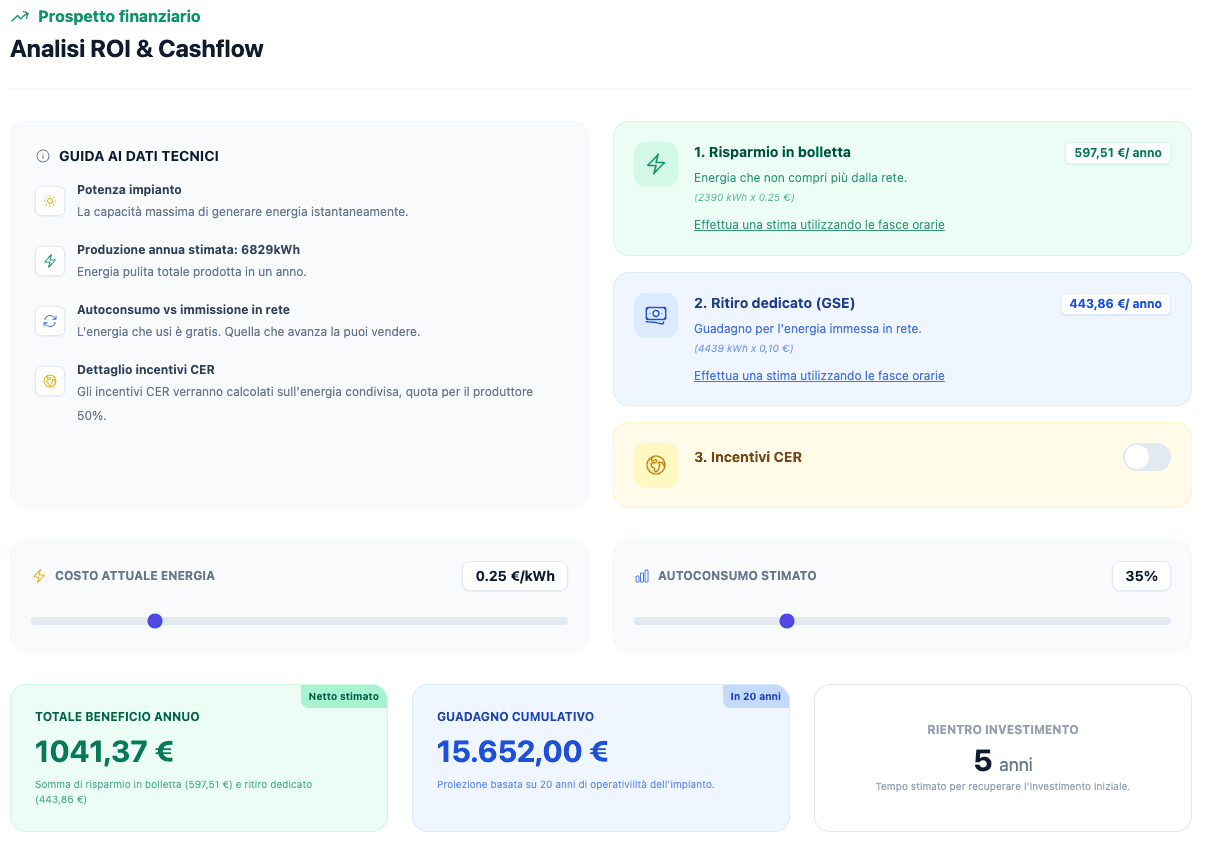
Task: Open fasce orarie estimate link under Ritiro dedicato
Action: pyautogui.click(x=819, y=376)
